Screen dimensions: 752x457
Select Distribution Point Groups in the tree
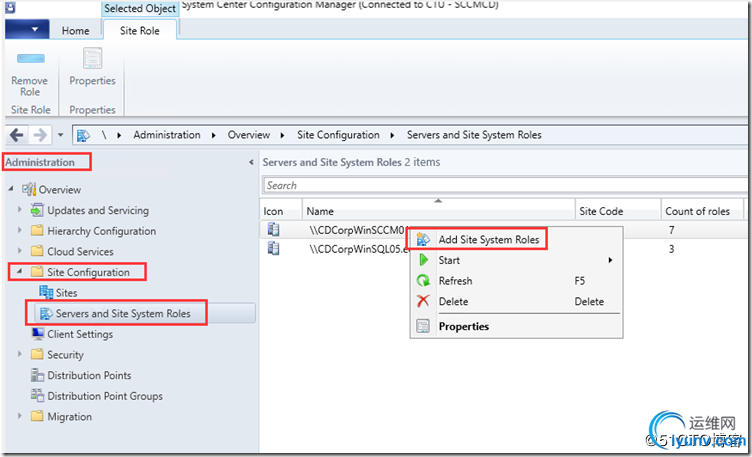click(x=105, y=396)
